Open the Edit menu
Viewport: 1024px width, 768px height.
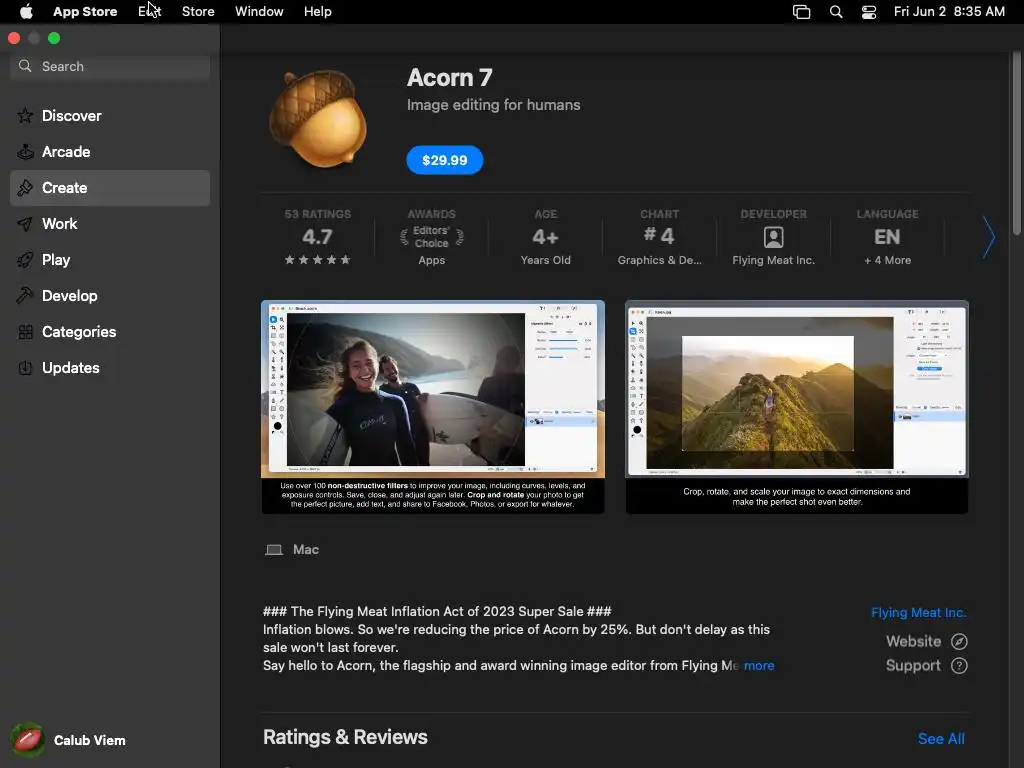[150, 12]
